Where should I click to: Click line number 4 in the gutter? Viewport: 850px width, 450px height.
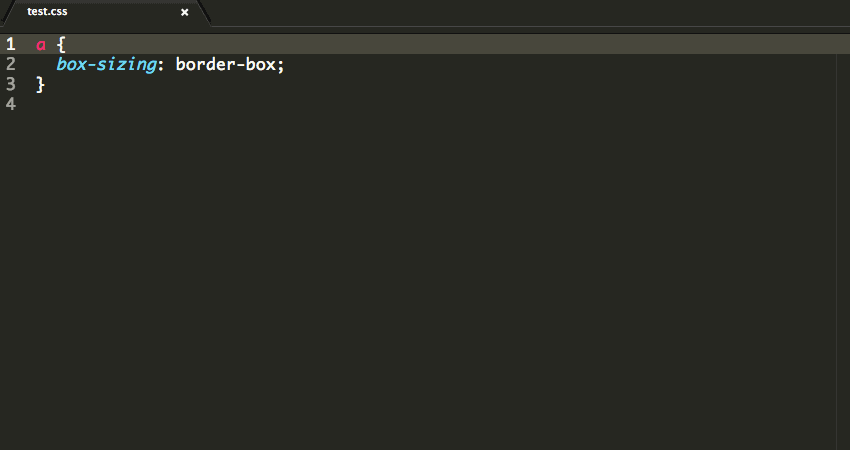(10, 104)
